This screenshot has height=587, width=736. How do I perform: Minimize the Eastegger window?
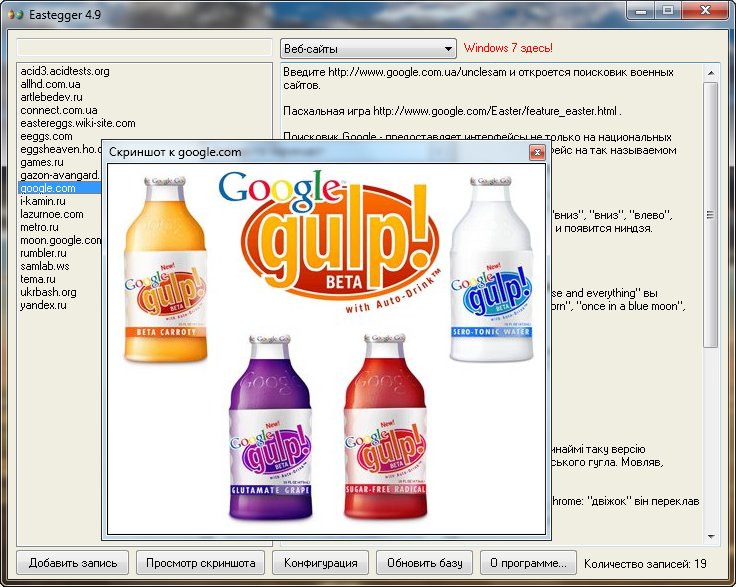tap(641, 10)
